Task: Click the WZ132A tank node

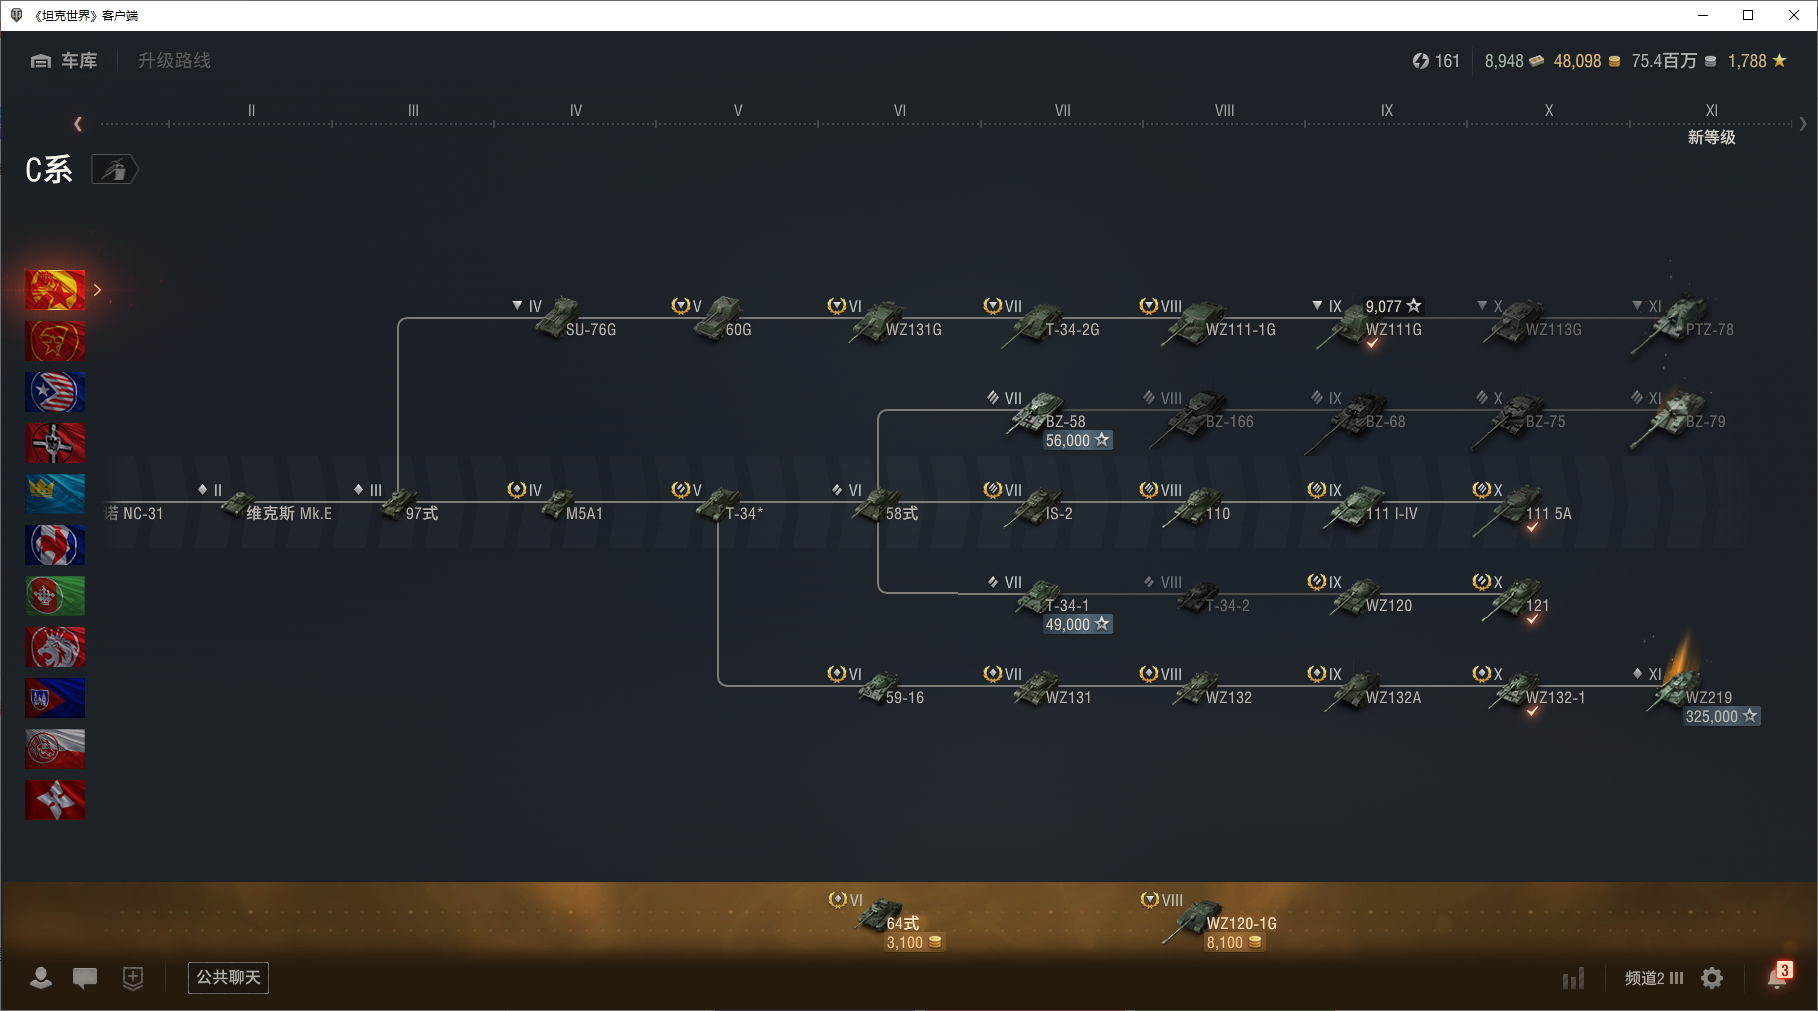Action: (1364, 688)
